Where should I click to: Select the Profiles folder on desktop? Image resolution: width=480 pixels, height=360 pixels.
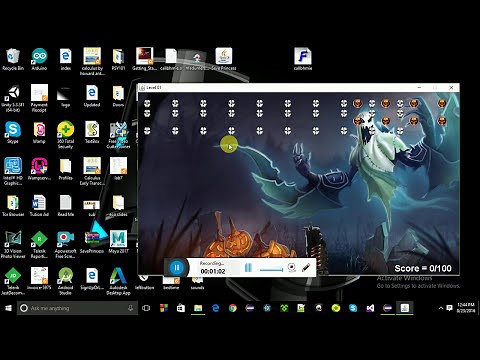pyautogui.click(x=66, y=169)
